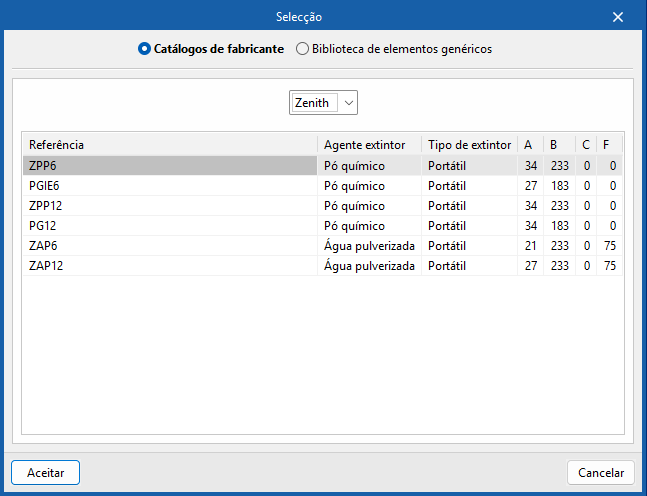Image resolution: width=647 pixels, height=496 pixels.
Task: Click the C rating column header
Action: point(585,144)
